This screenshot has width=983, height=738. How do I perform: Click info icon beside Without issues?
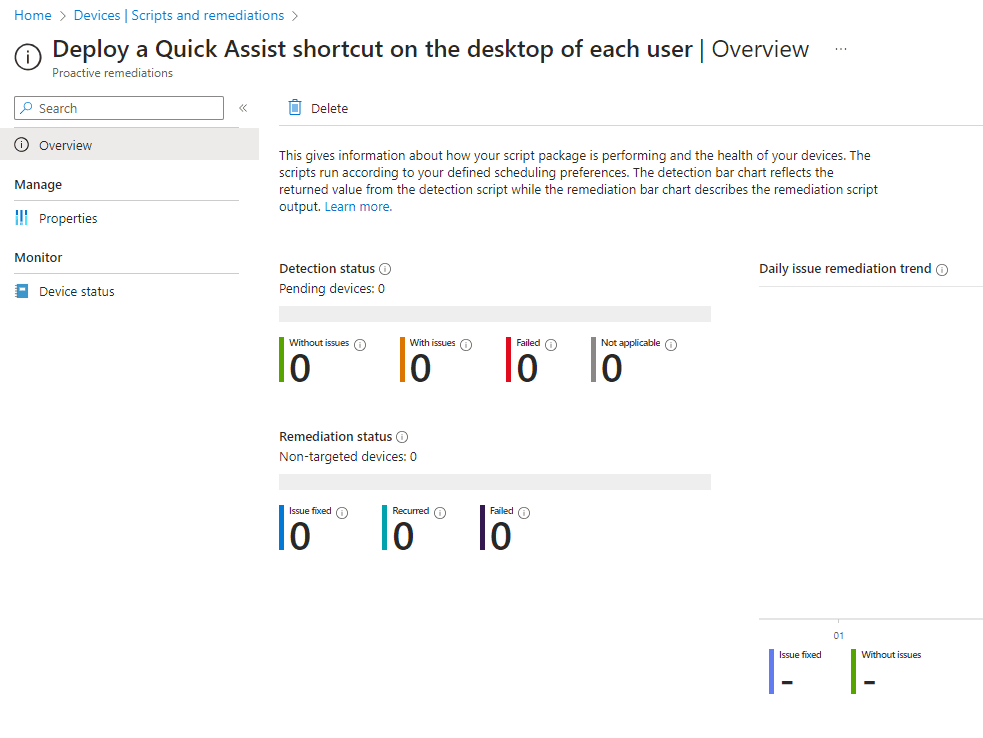360,345
